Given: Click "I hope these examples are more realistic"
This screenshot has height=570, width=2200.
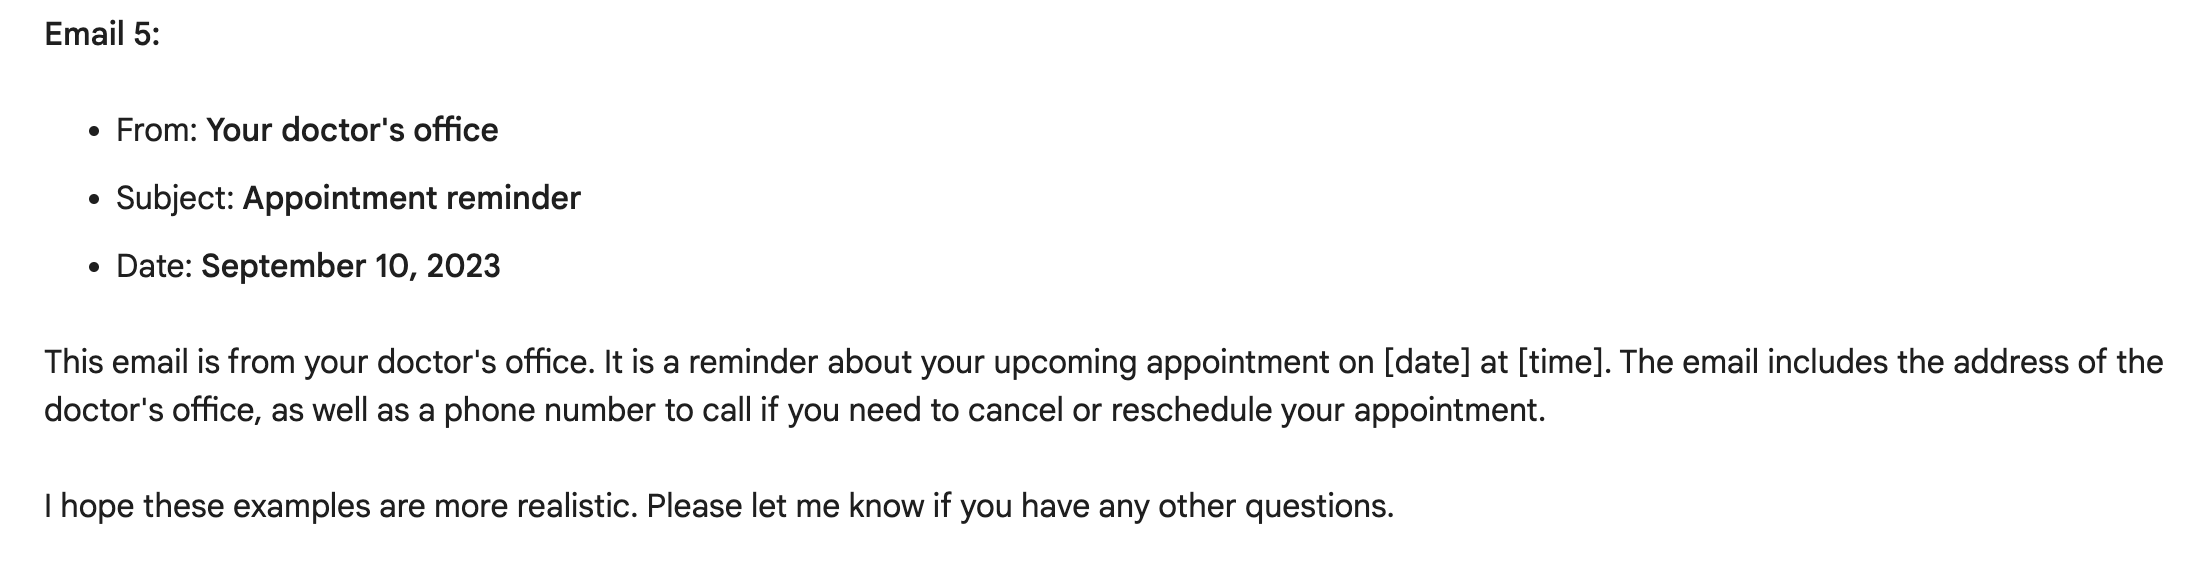Looking at the screenshot, I should point(338,506).
